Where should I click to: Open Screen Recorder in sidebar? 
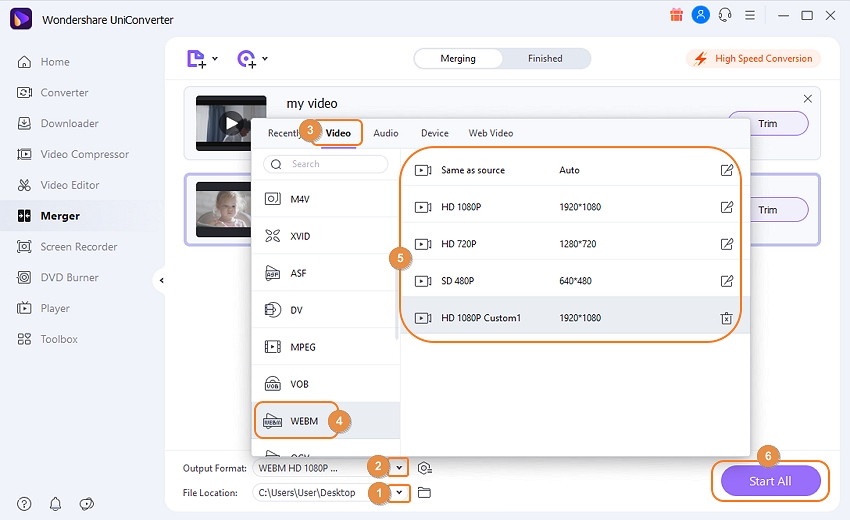(67, 247)
